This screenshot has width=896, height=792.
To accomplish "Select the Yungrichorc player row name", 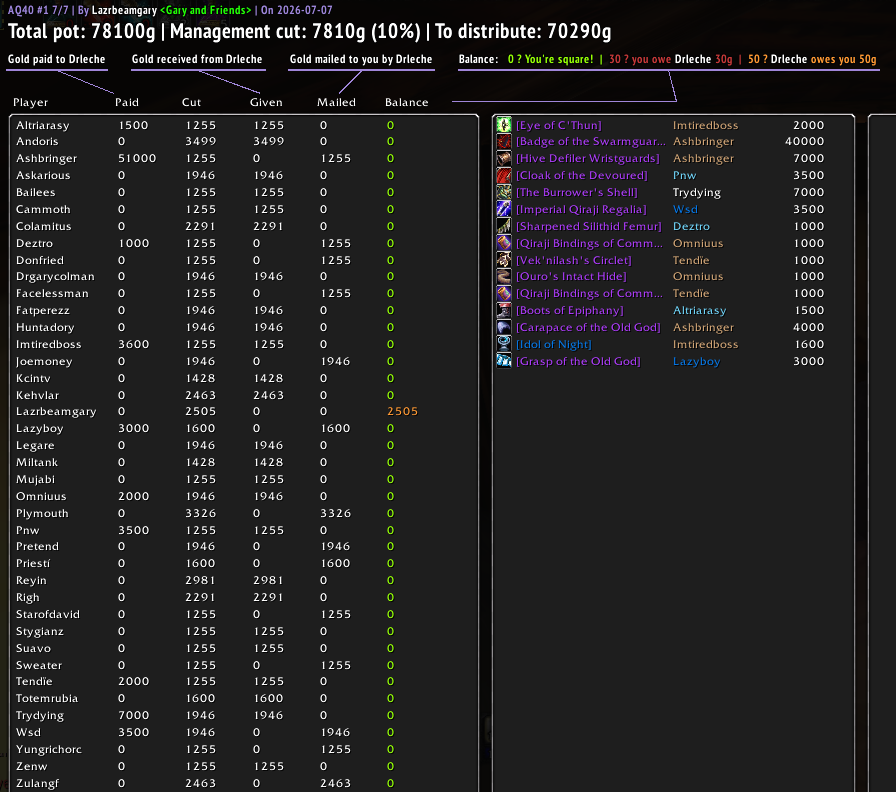I will tap(49, 749).
